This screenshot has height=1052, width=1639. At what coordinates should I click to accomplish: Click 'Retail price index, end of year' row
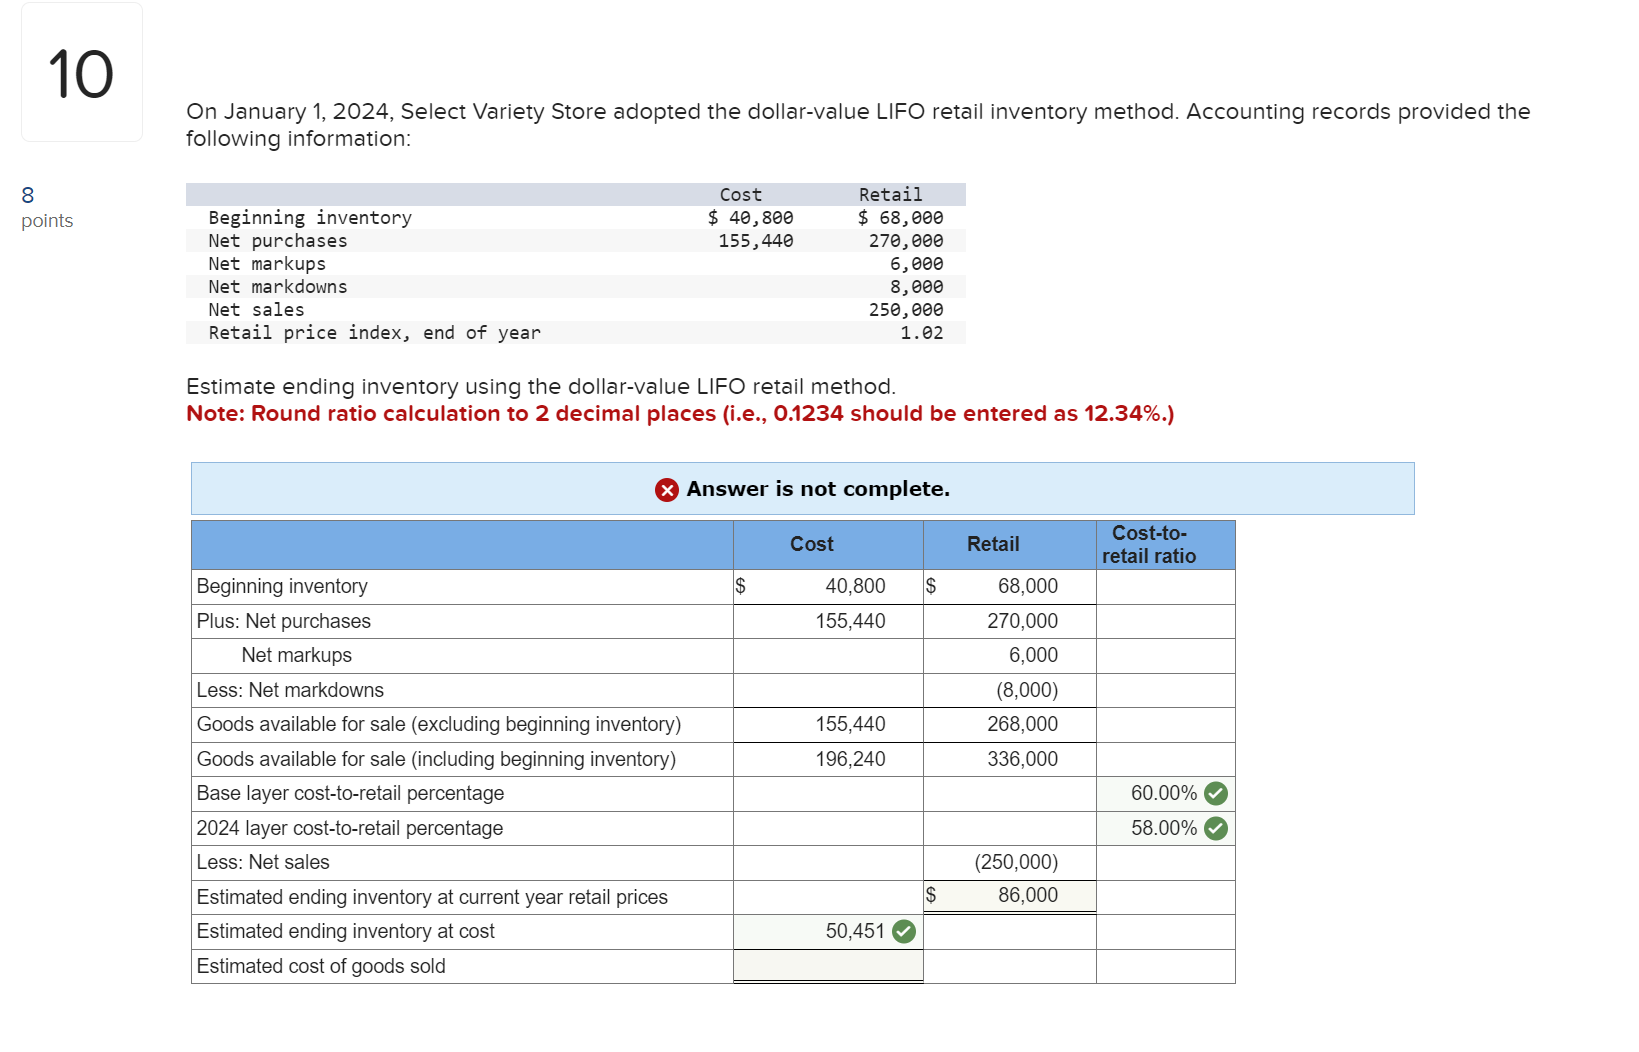pos(576,333)
